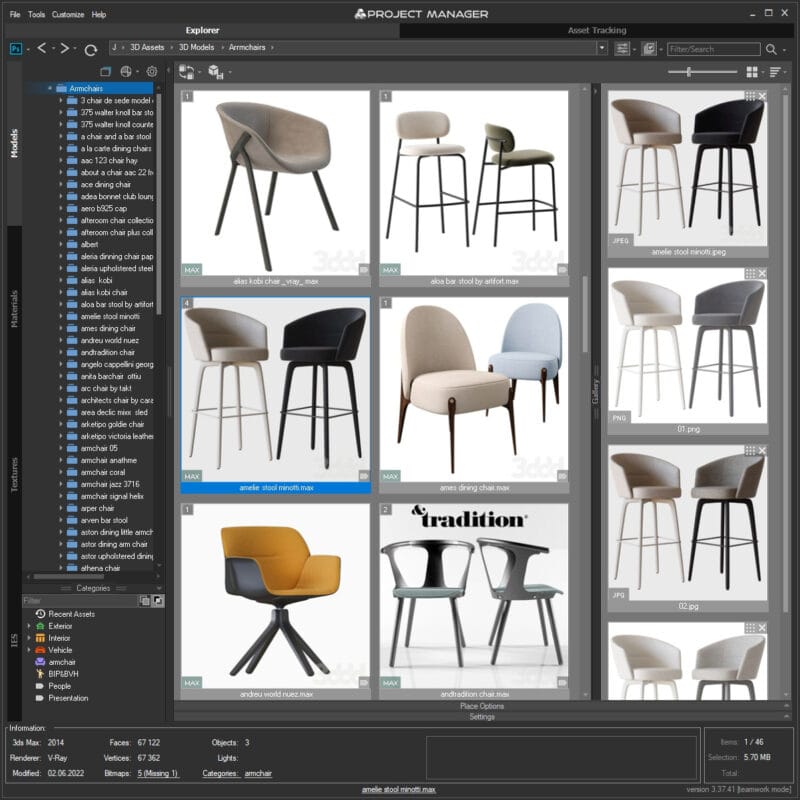This screenshot has width=800, height=800.
Task: Click tag icon on amelie stool minotti thumbnail
Action: click(x=363, y=476)
